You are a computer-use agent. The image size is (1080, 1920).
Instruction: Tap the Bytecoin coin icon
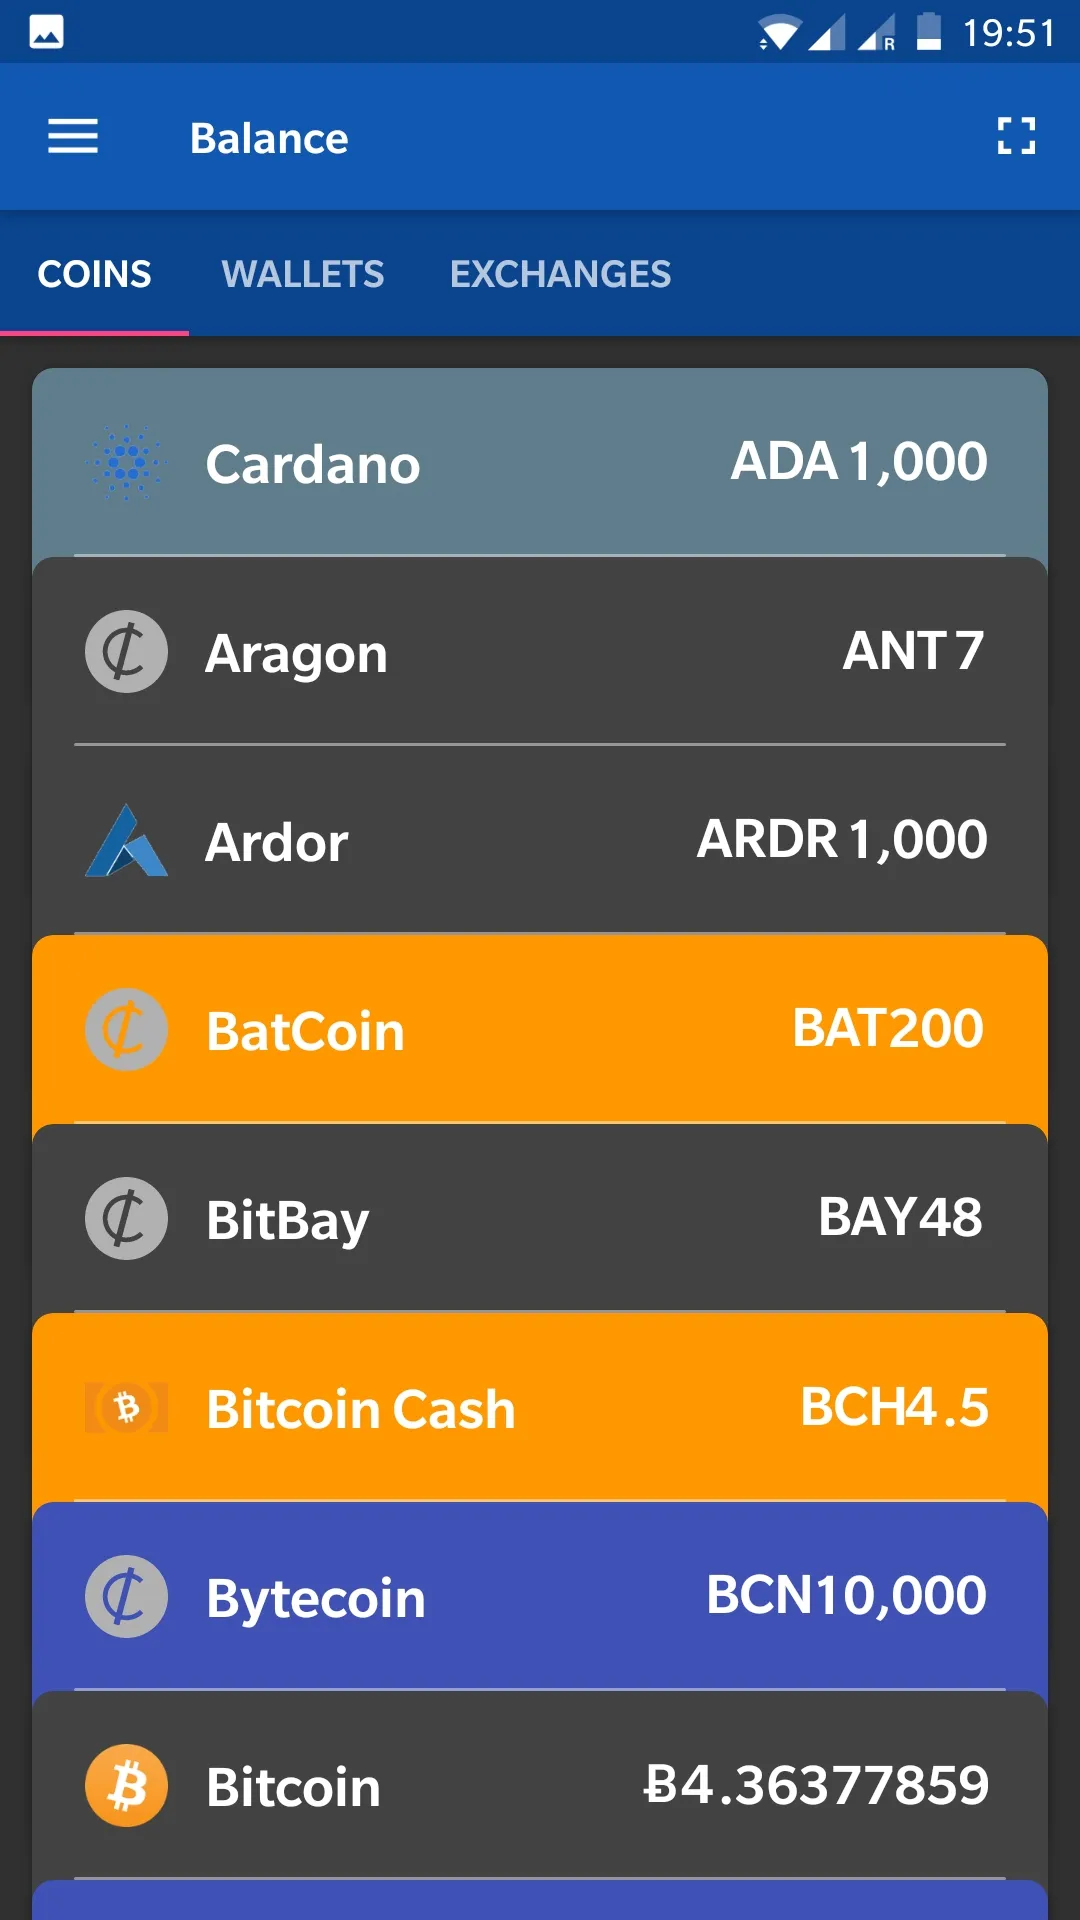point(126,1596)
